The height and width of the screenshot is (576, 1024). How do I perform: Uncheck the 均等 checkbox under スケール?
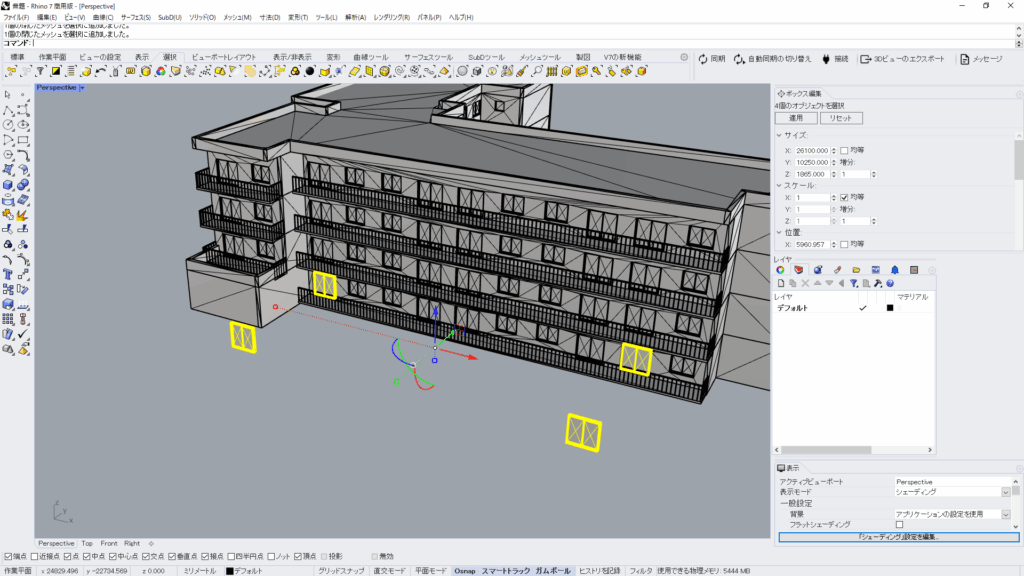(844, 197)
